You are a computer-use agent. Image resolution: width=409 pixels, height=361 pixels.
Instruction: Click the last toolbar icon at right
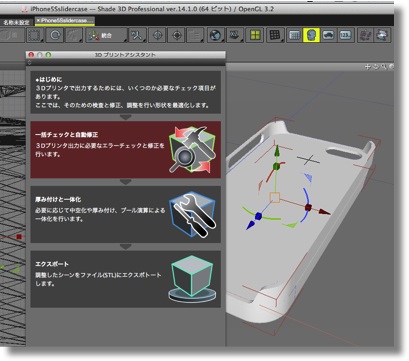click(382, 35)
